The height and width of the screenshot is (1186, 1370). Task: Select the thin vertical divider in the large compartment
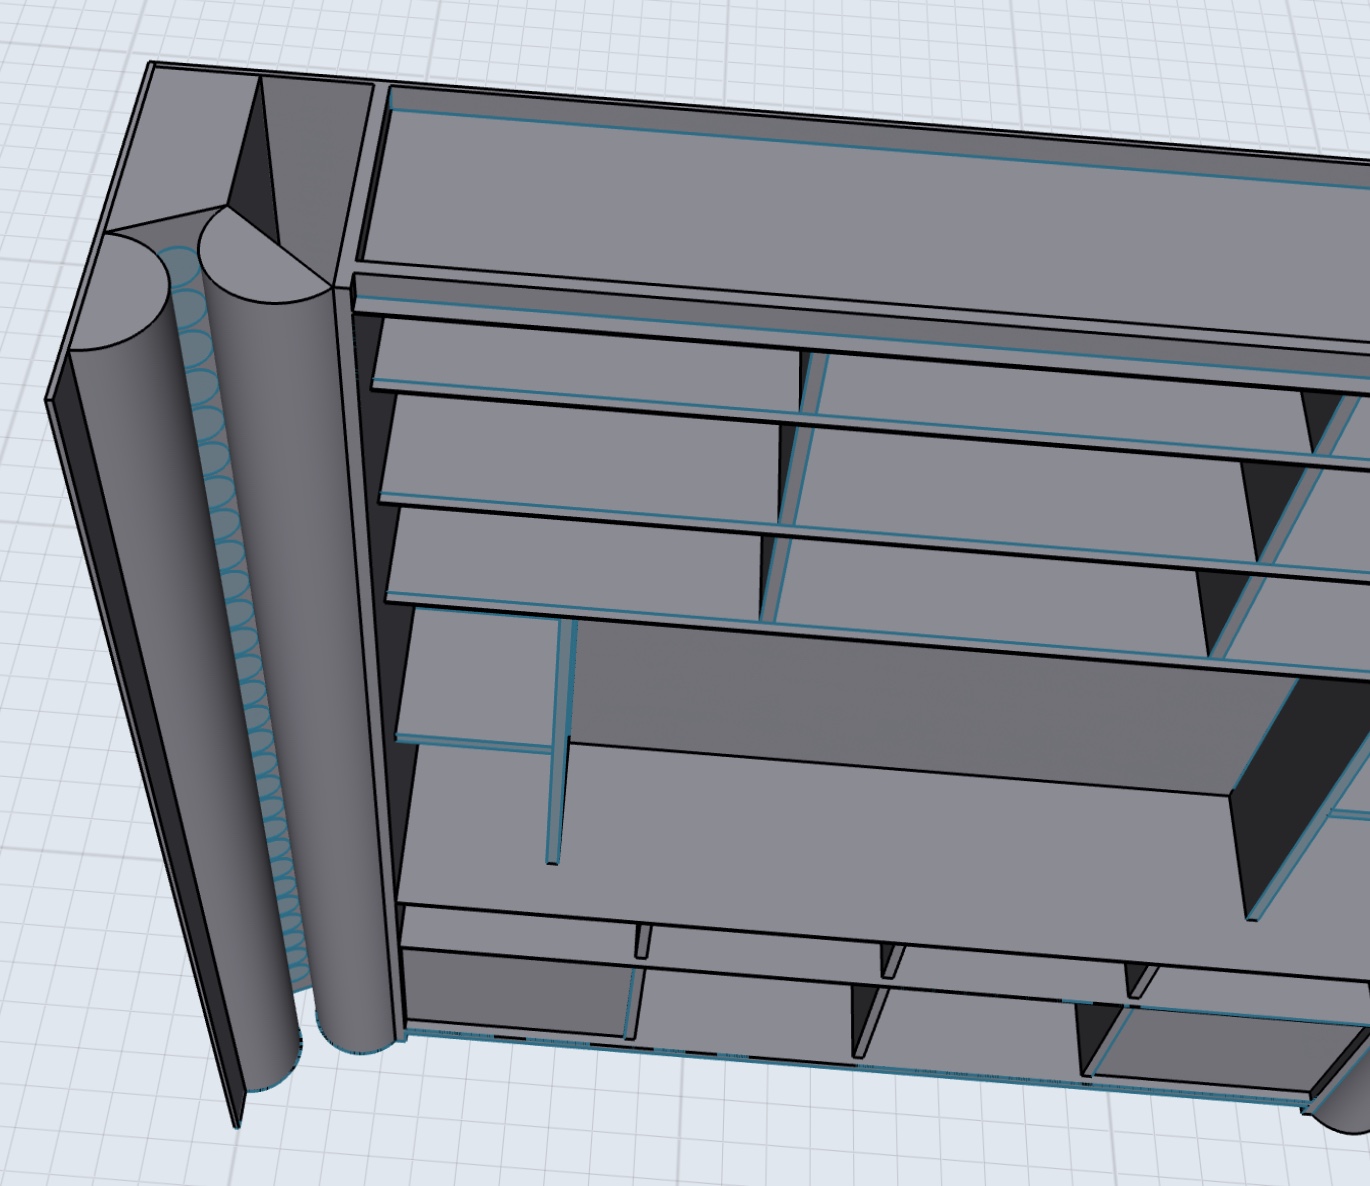coord(560,740)
